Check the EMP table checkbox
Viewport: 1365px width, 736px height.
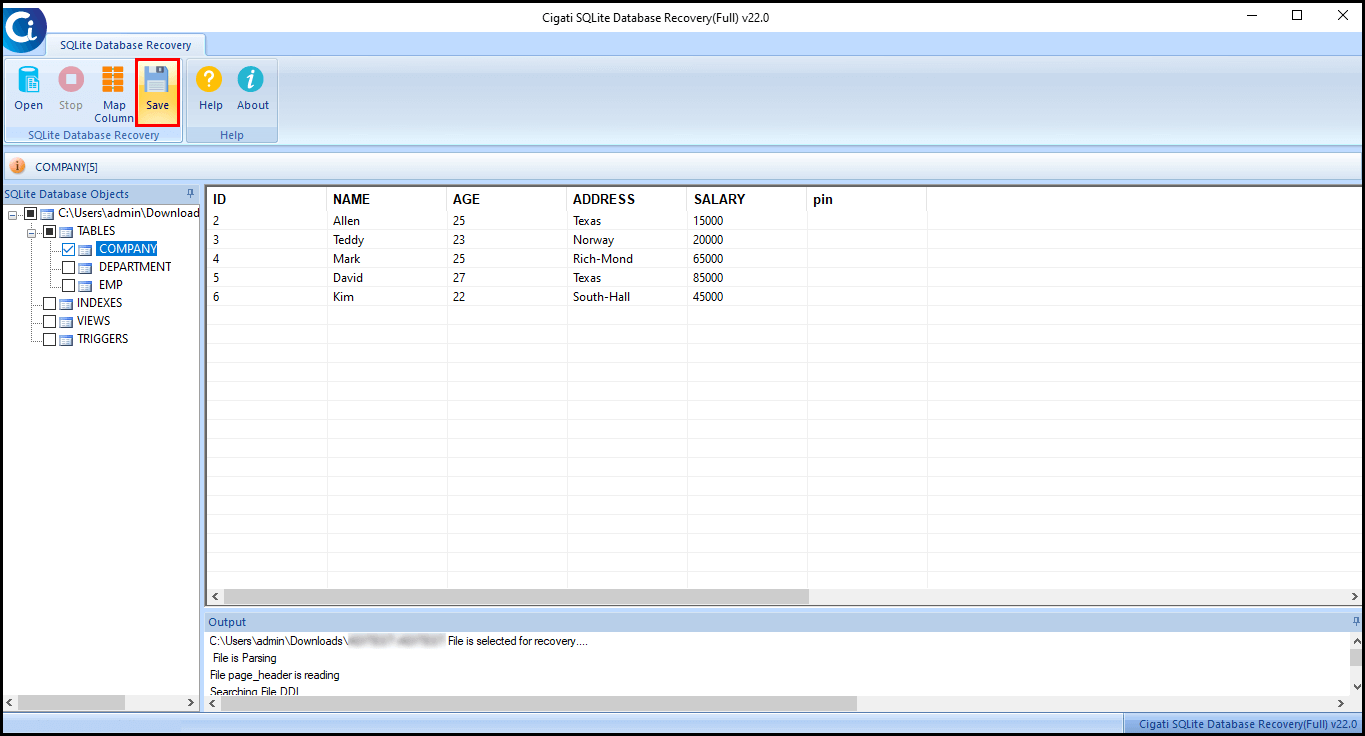click(x=68, y=285)
